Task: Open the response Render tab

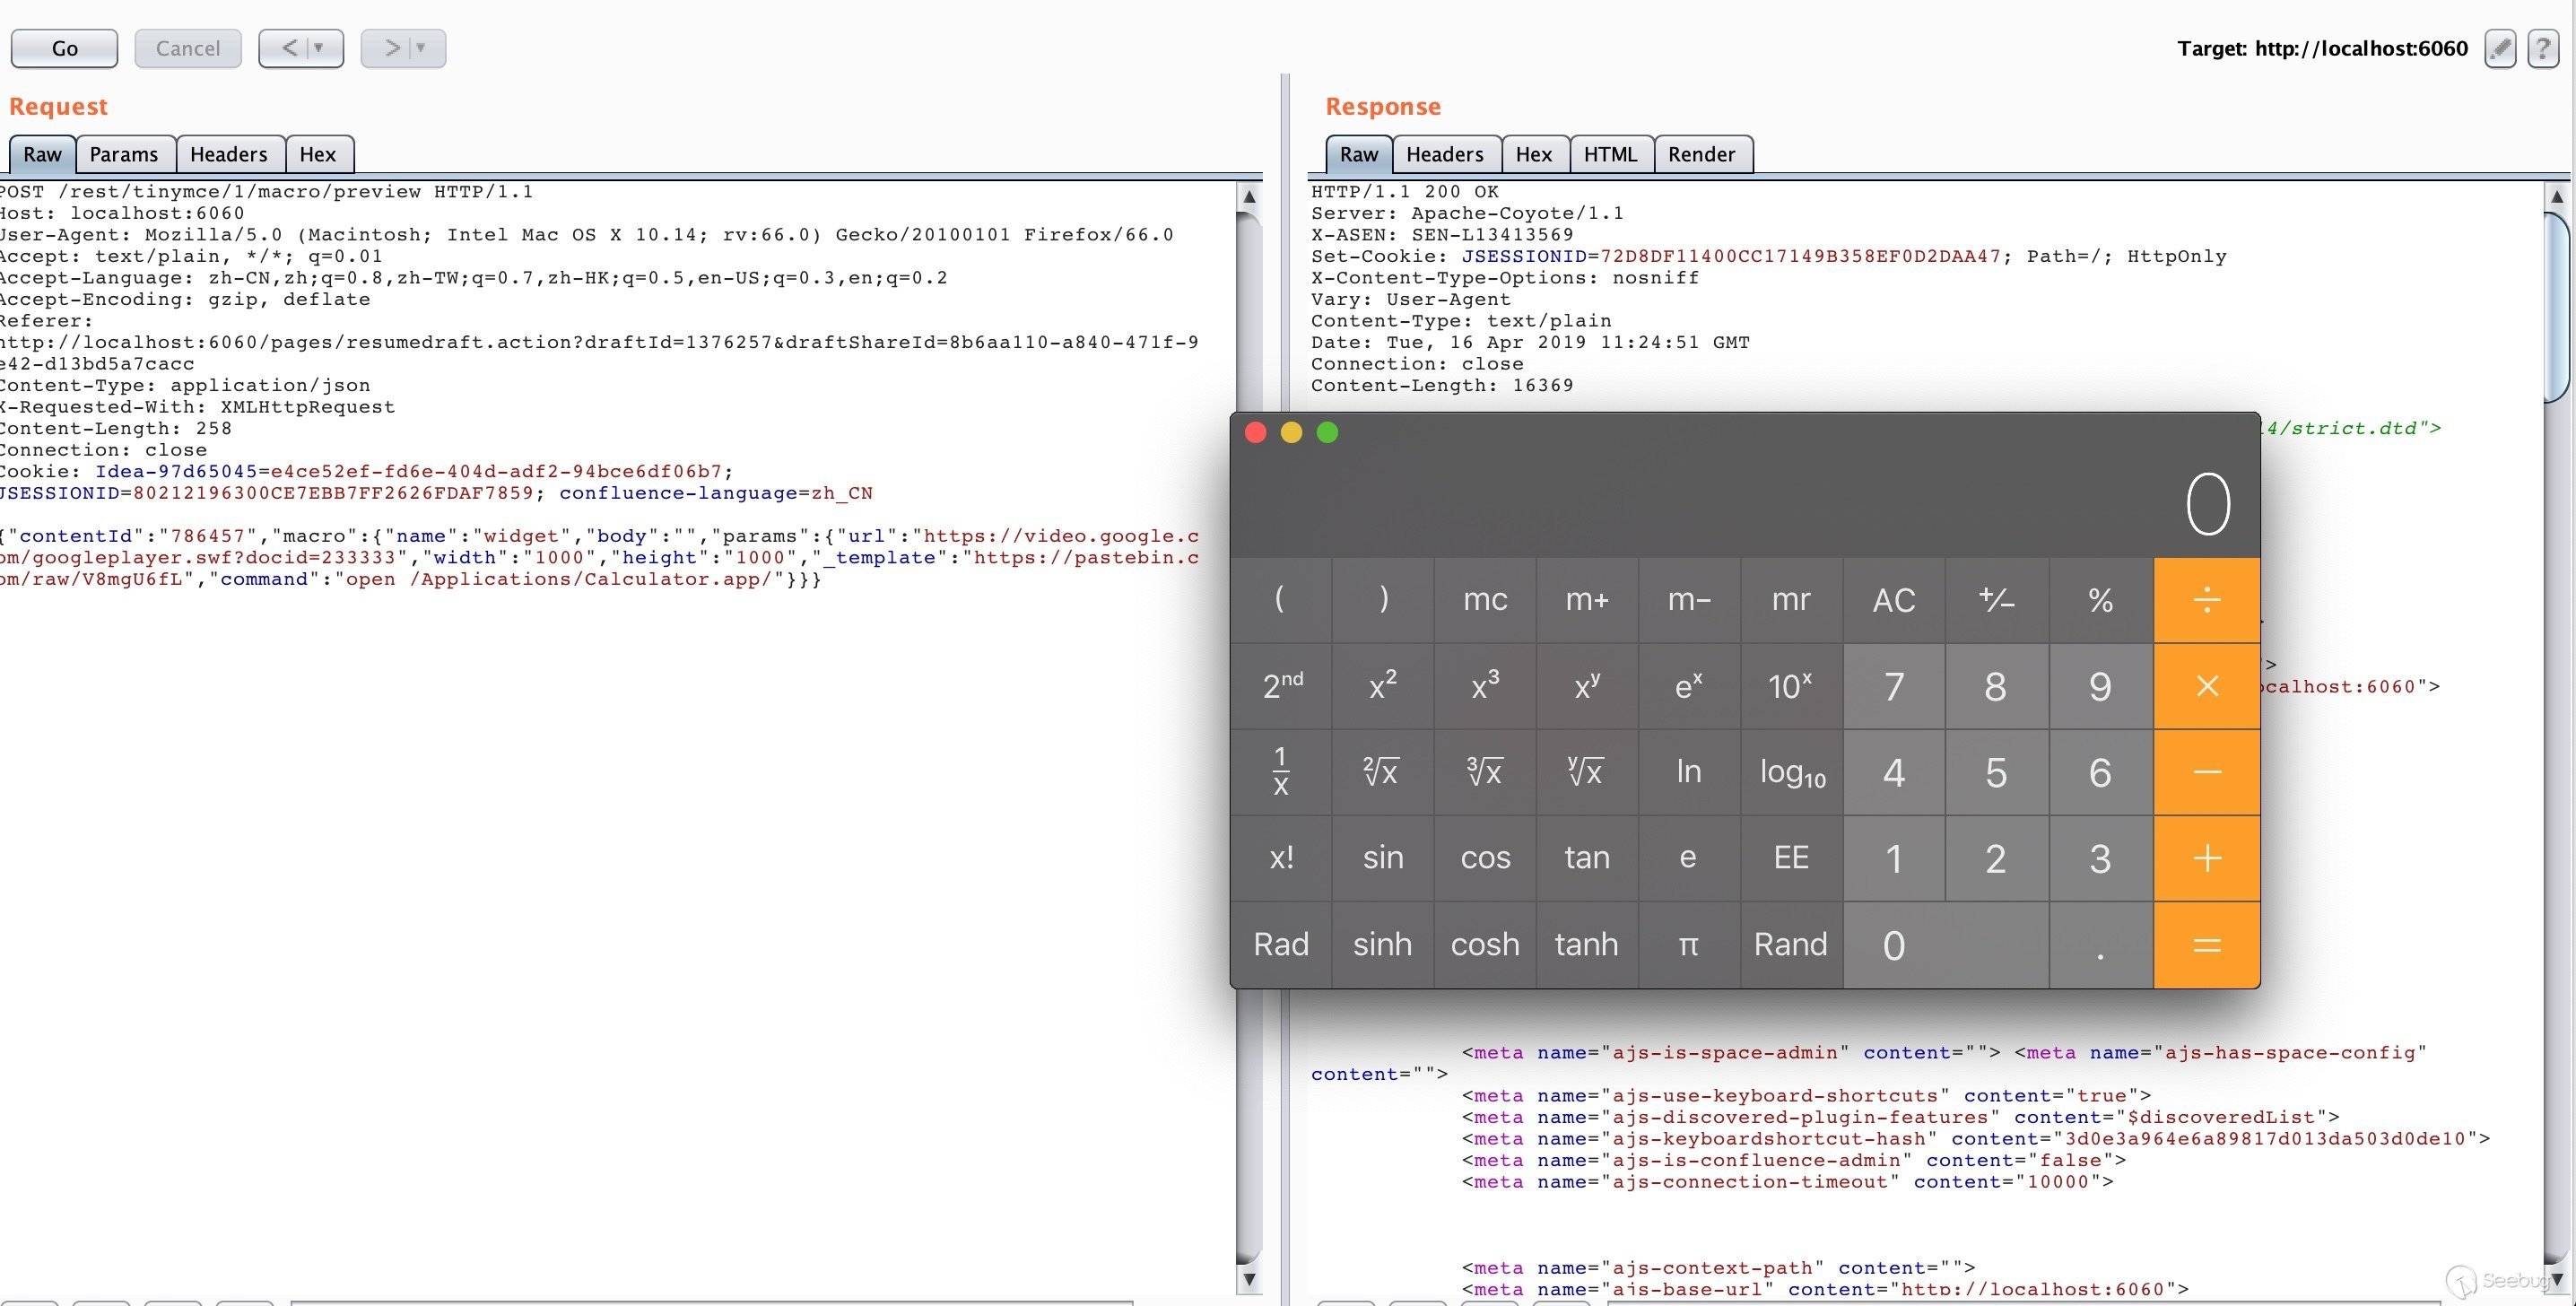Action: tap(1701, 154)
